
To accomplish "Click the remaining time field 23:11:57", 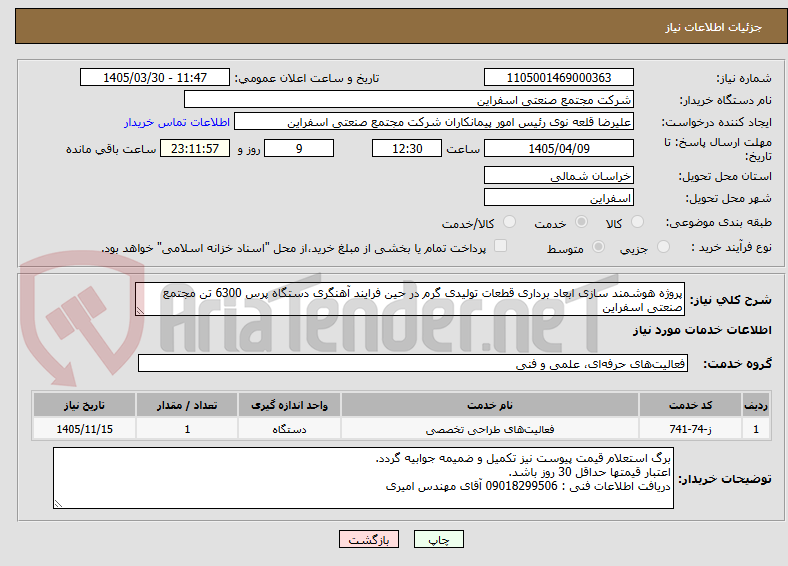I will pyautogui.click(x=195, y=148).
